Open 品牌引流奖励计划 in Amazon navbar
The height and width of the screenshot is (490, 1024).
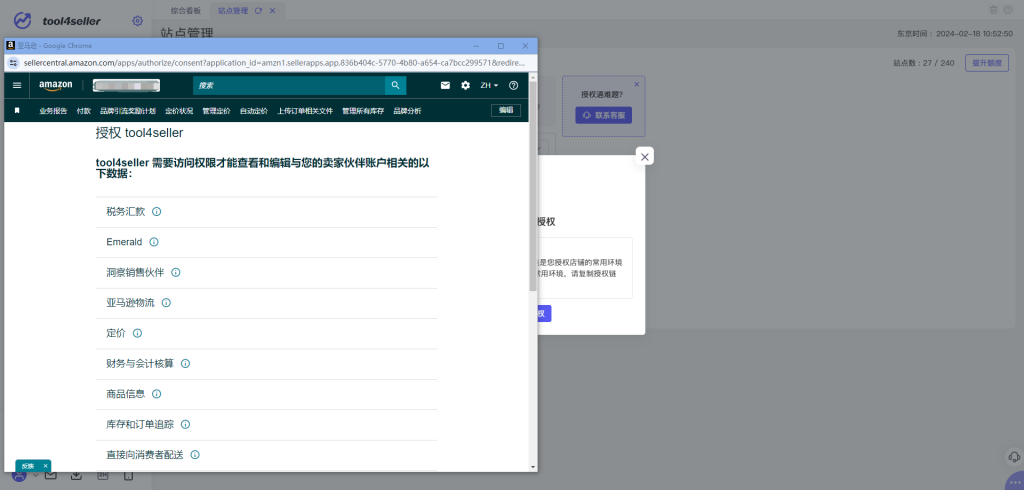pyautogui.click(x=128, y=111)
